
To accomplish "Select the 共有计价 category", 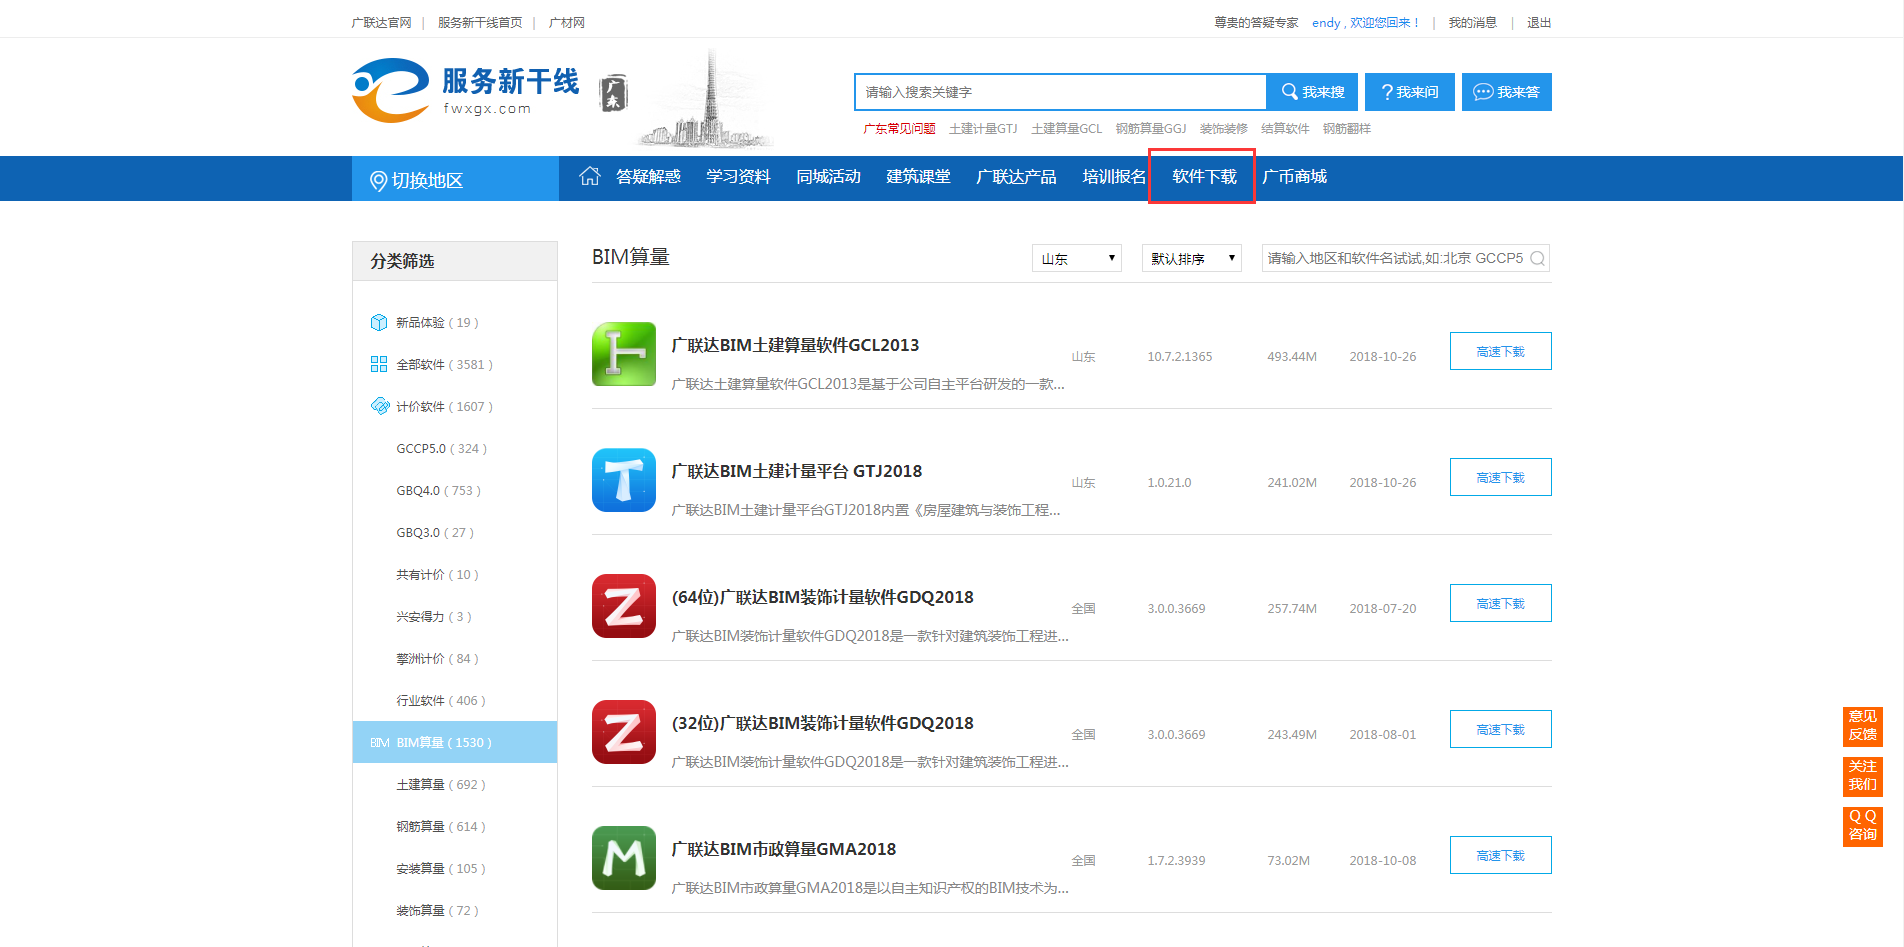I will pos(437,575).
